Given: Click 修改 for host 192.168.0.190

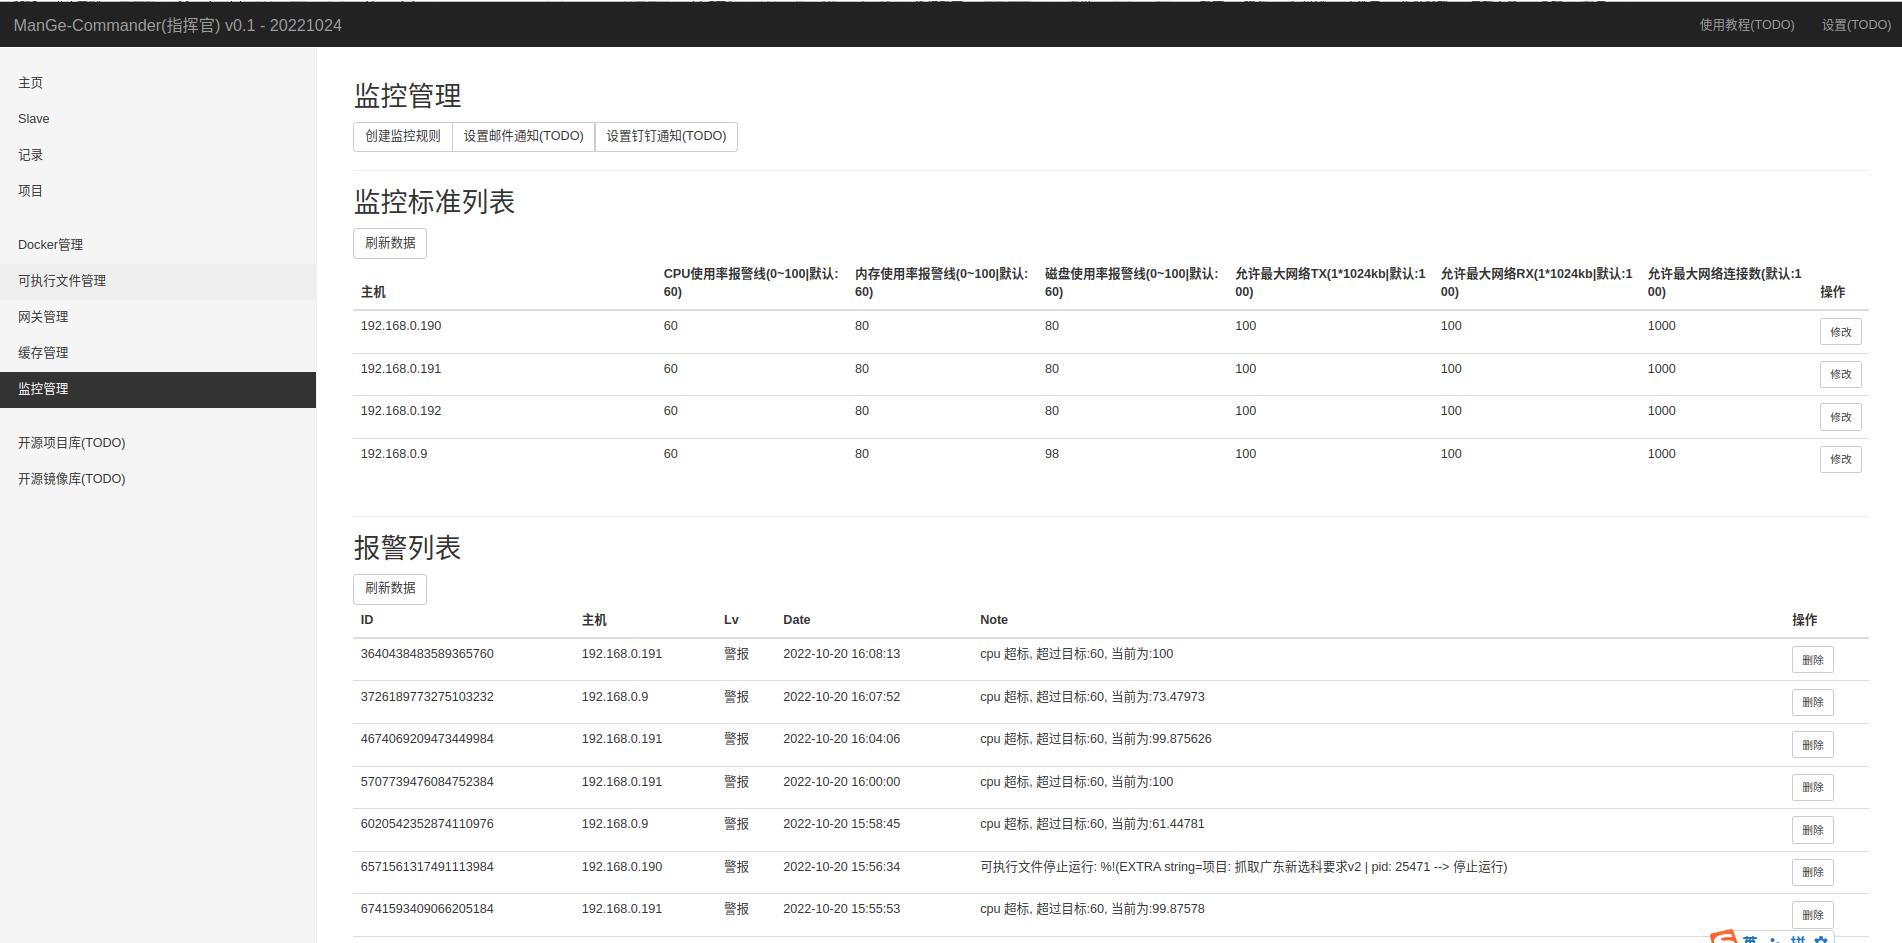Looking at the screenshot, I should click(1840, 331).
